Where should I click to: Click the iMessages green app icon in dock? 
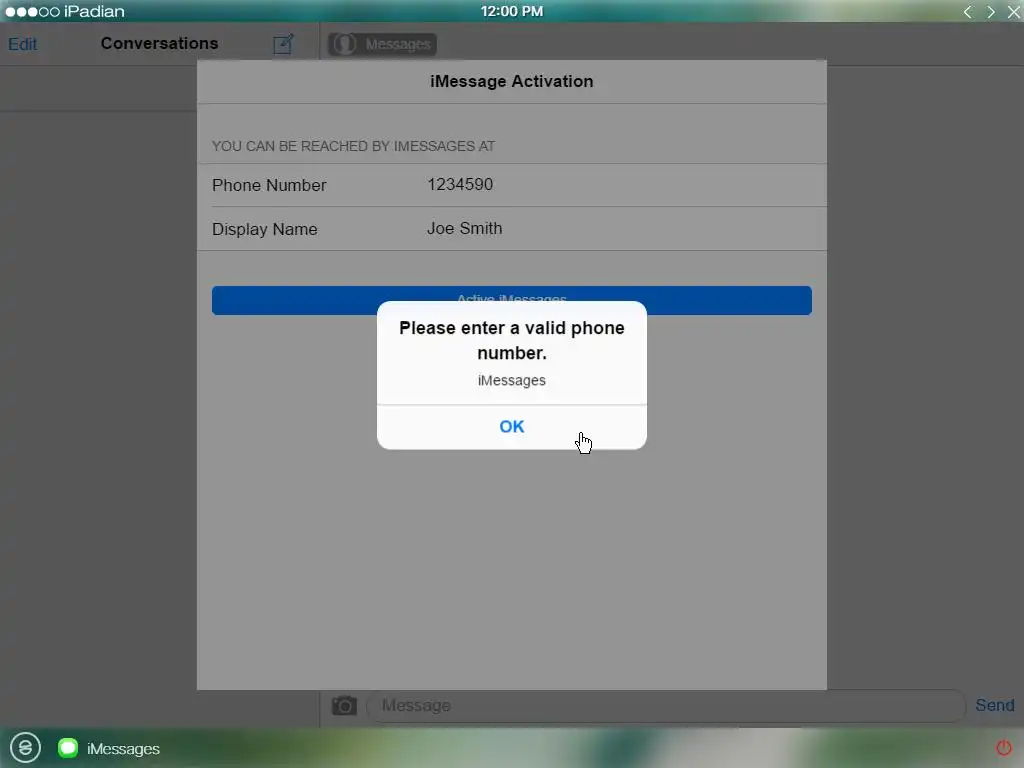click(68, 748)
